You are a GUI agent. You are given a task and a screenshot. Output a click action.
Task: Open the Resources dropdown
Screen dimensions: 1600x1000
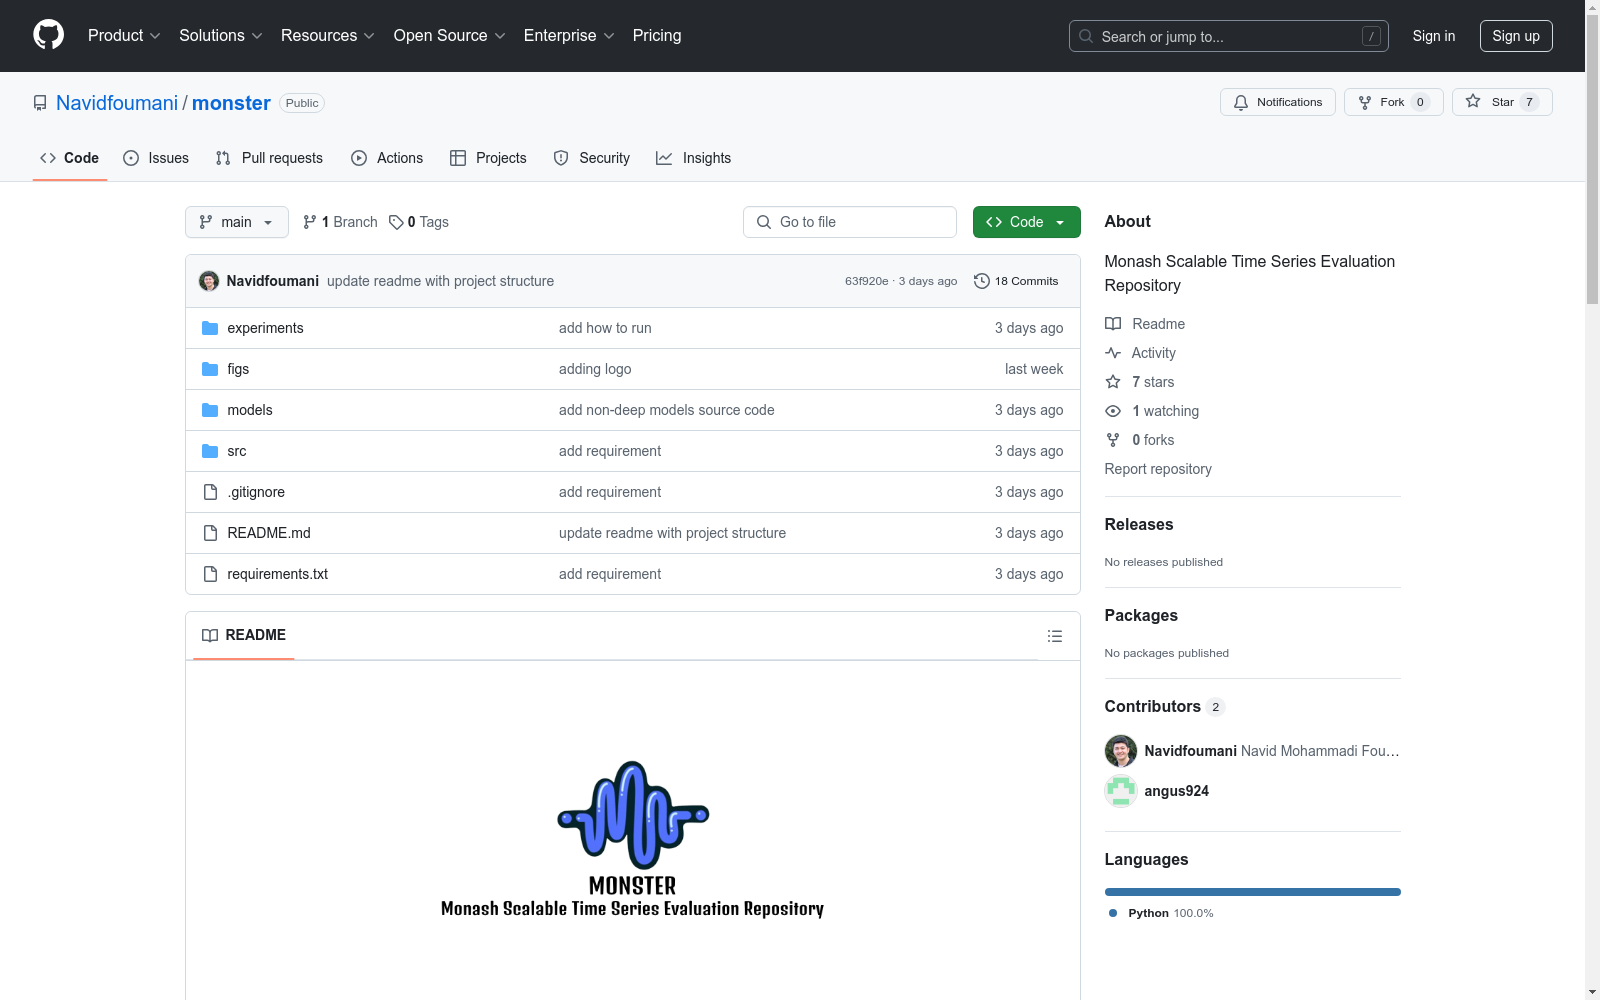pyautogui.click(x=328, y=35)
